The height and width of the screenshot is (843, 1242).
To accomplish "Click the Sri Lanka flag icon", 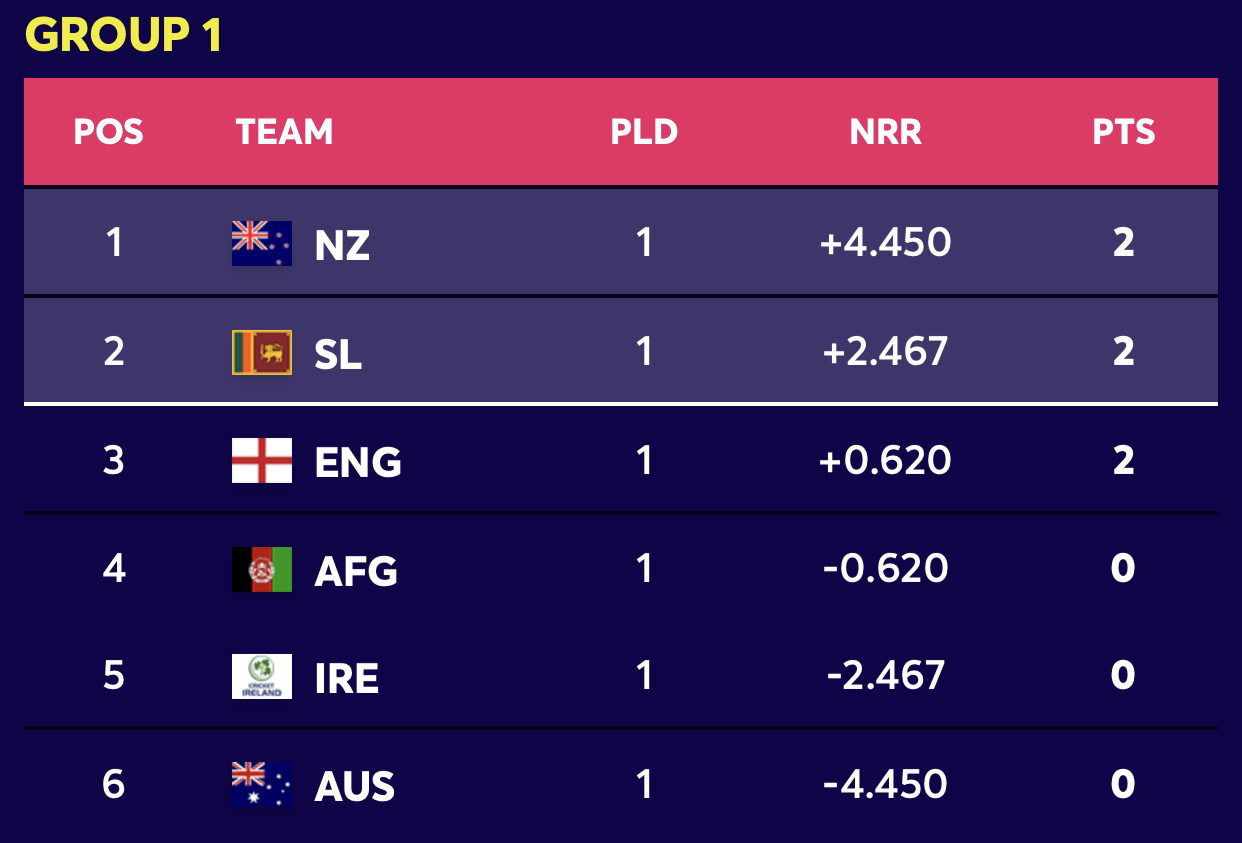I will click(x=262, y=352).
